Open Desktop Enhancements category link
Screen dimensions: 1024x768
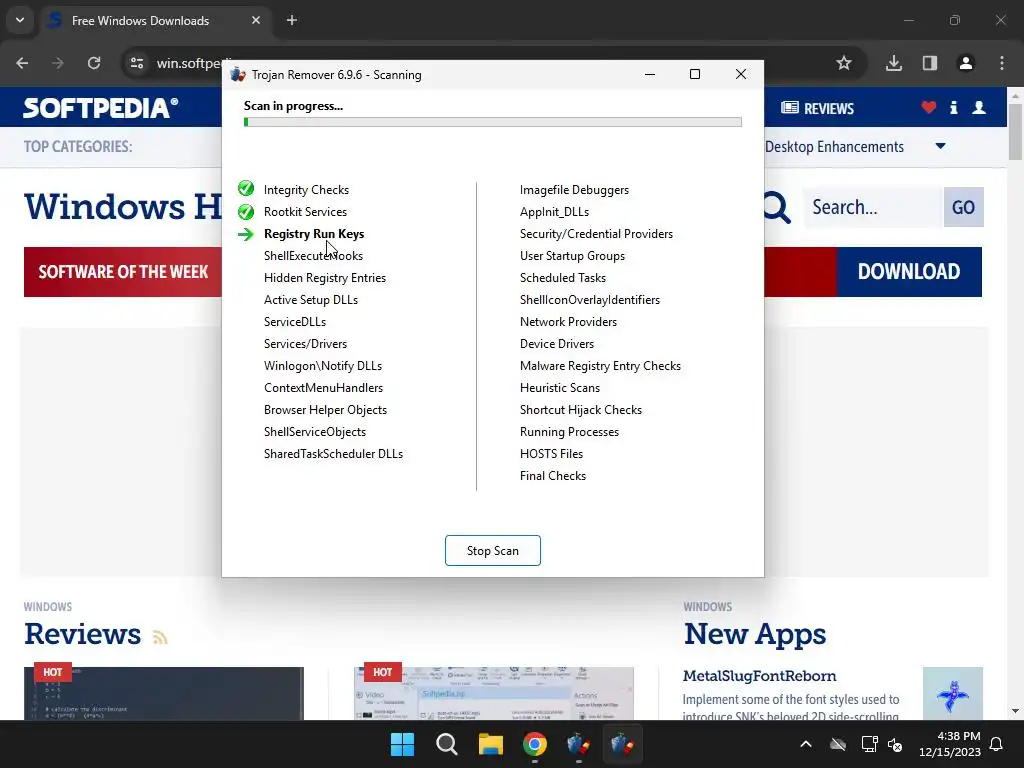point(834,147)
